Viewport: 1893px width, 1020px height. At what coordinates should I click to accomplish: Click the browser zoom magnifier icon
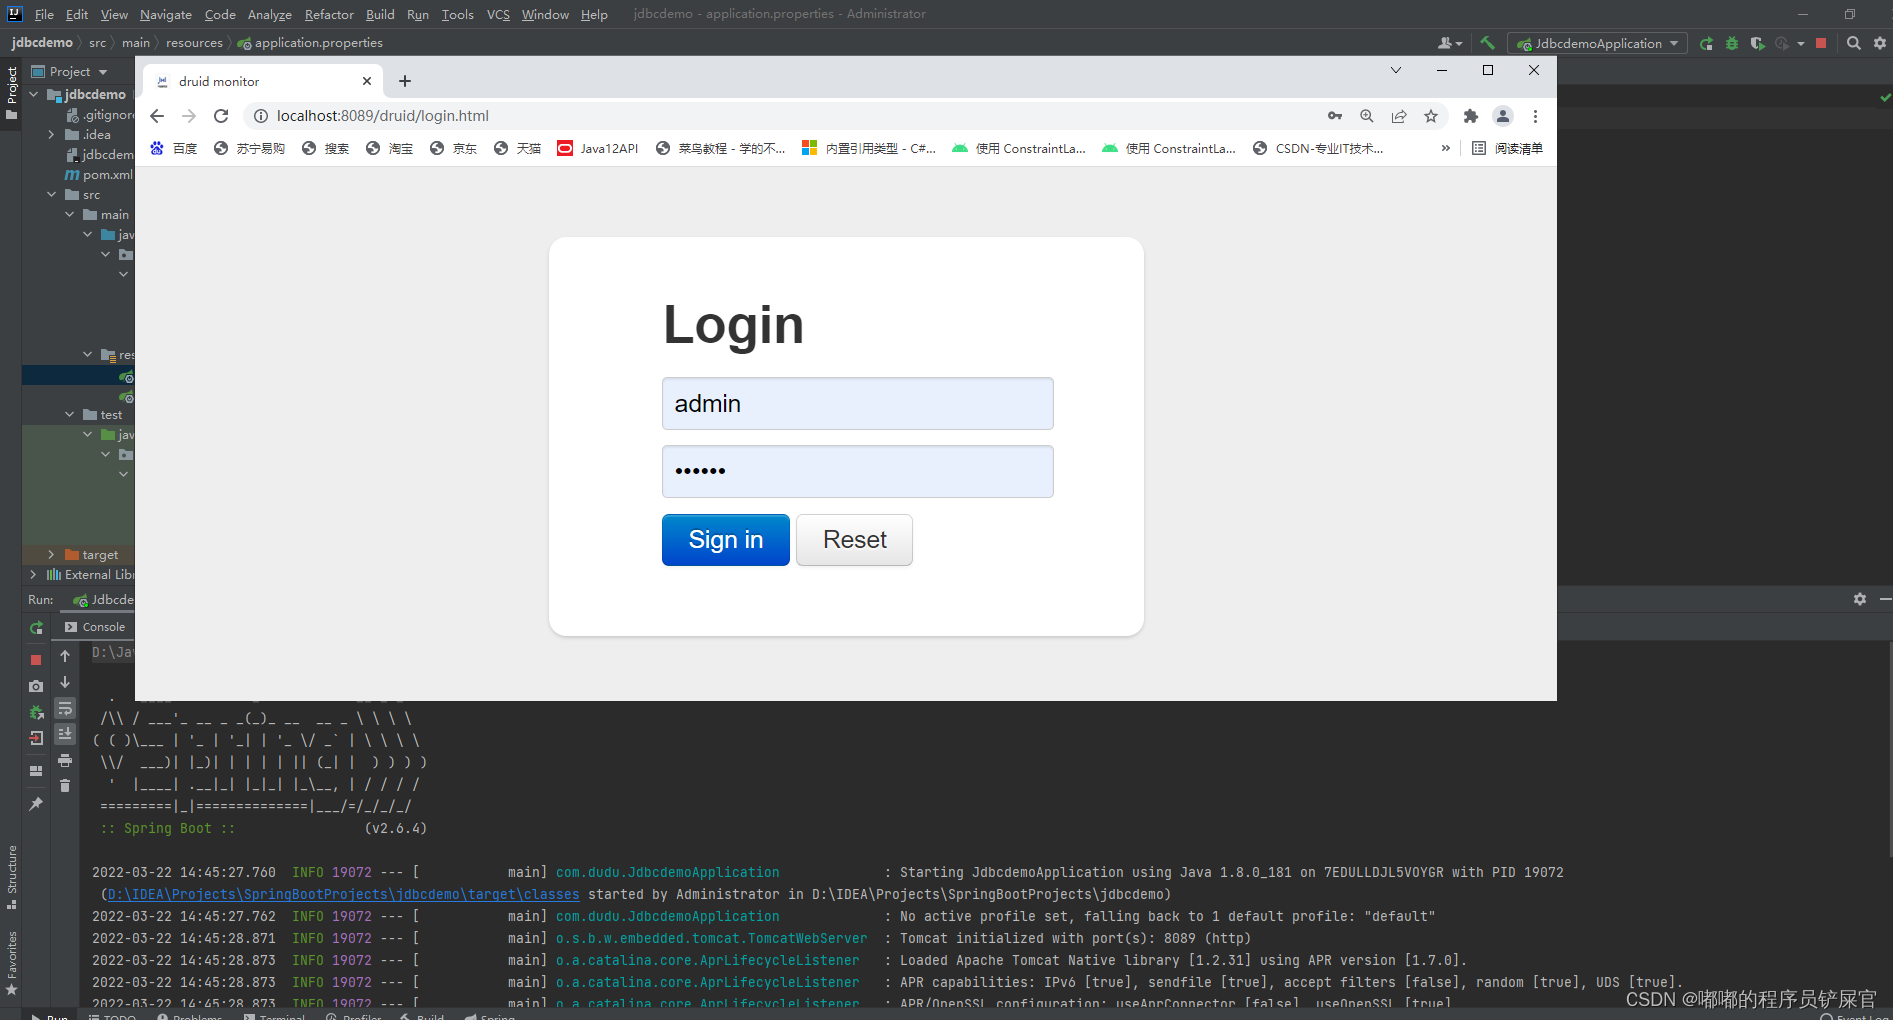tap(1367, 116)
